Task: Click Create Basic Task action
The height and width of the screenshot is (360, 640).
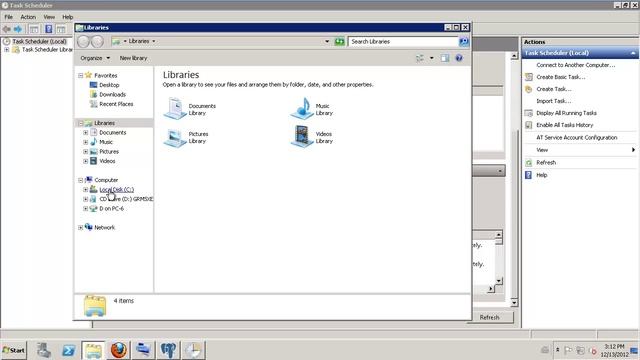Action: (x=560, y=77)
